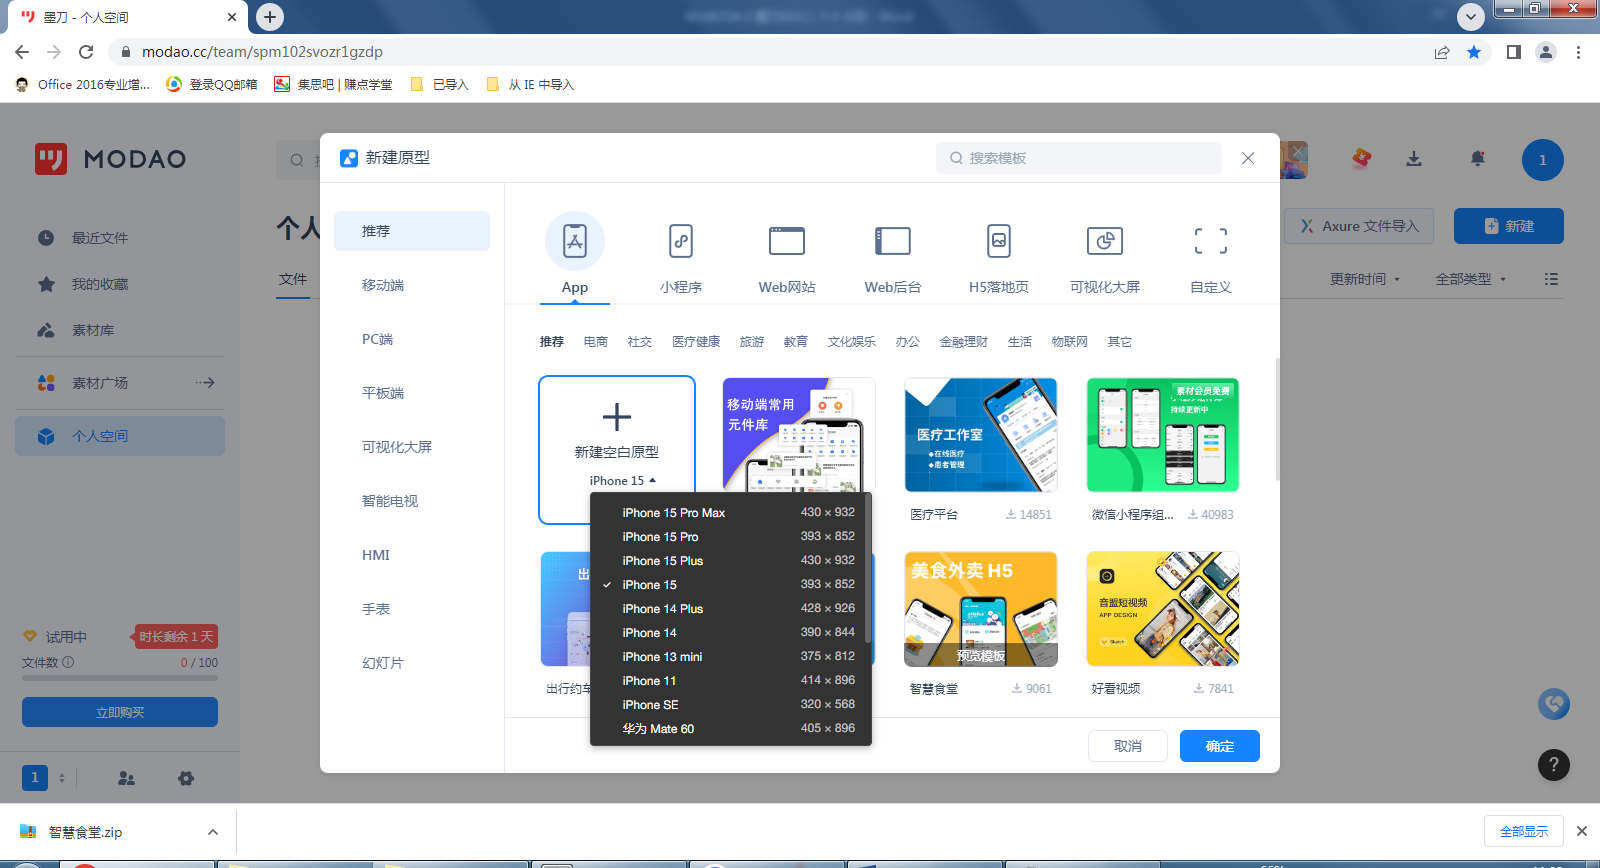Expand 智慧食堂.zip download options
This screenshot has width=1600, height=868.
(212, 832)
